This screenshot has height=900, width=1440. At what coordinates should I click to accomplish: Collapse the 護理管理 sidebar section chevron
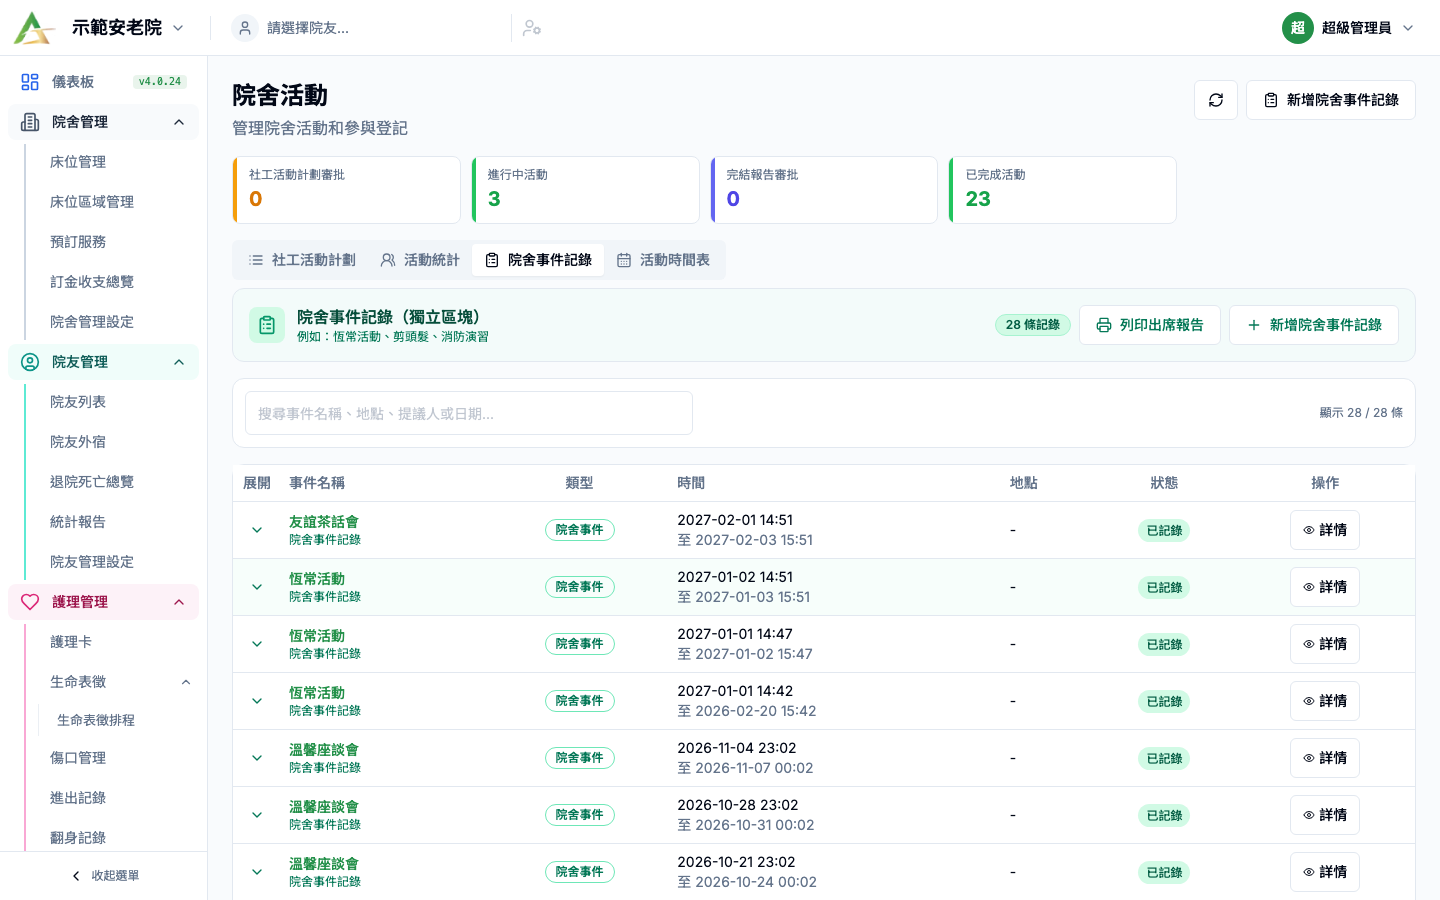point(179,602)
